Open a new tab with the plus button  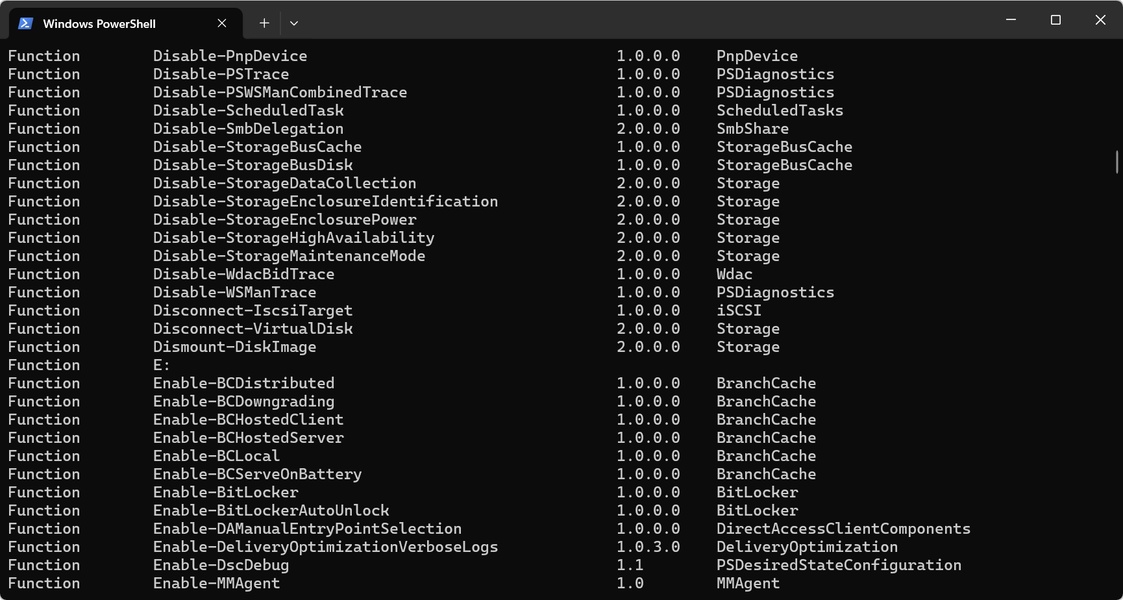click(x=264, y=23)
